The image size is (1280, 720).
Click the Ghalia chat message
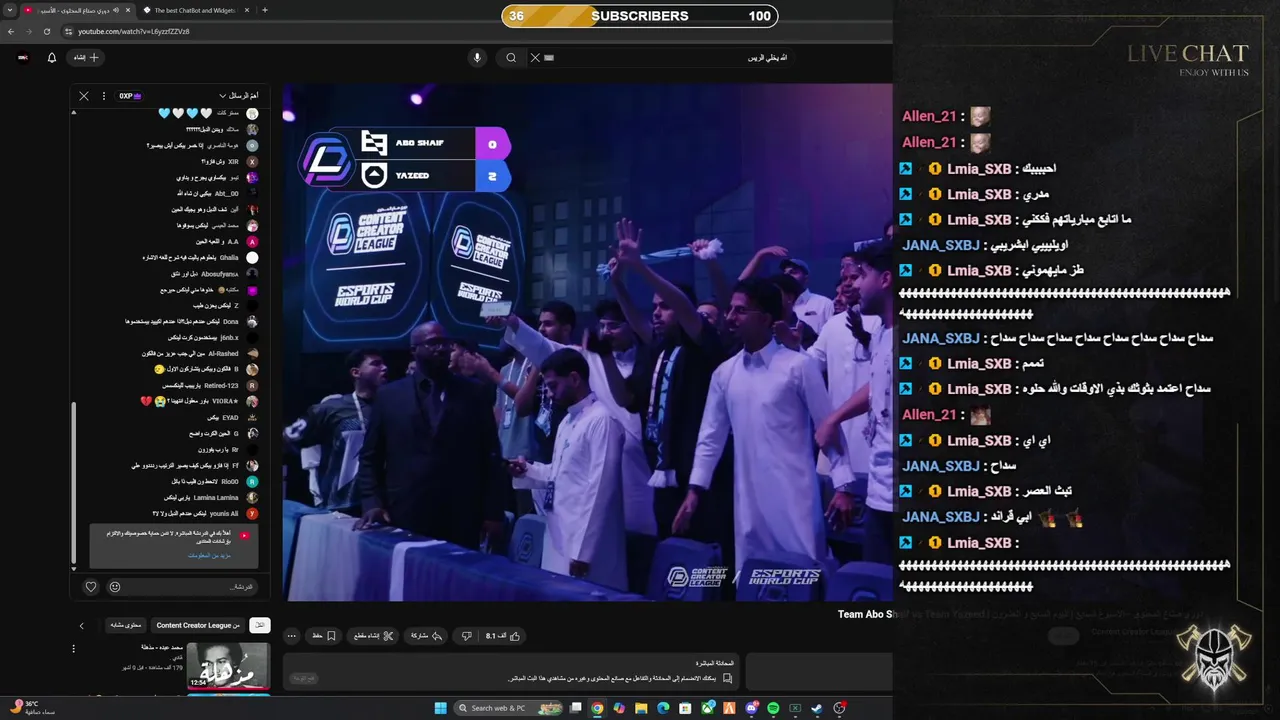[x=200, y=257]
